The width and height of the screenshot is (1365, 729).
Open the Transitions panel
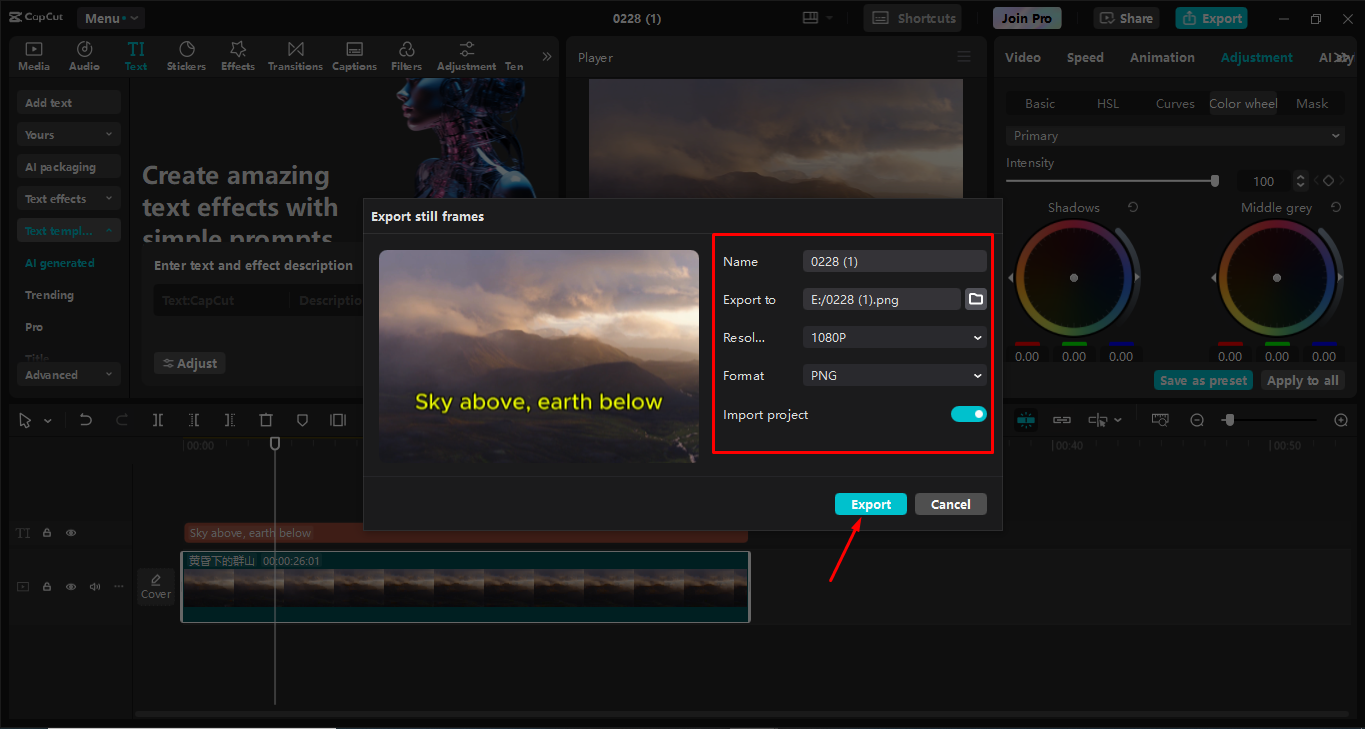click(295, 55)
